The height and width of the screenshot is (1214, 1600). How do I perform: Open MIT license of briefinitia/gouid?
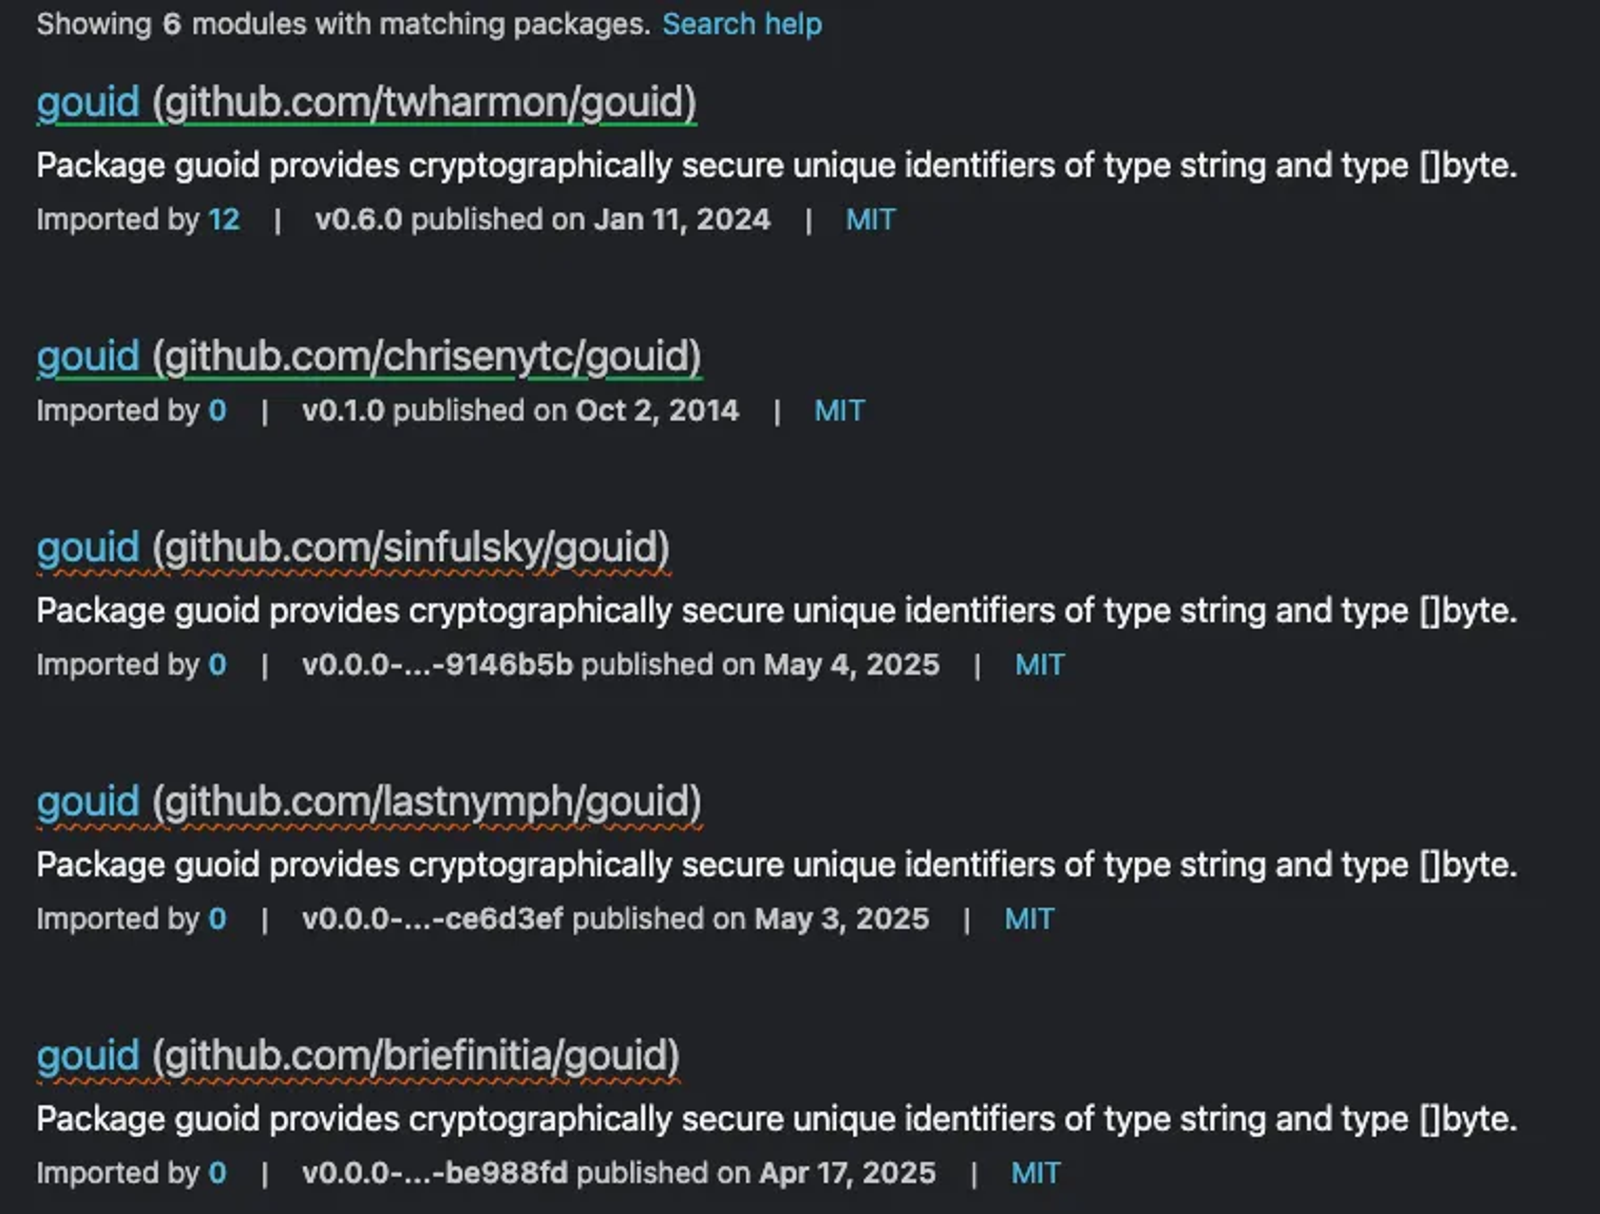pyautogui.click(x=1035, y=1172)
